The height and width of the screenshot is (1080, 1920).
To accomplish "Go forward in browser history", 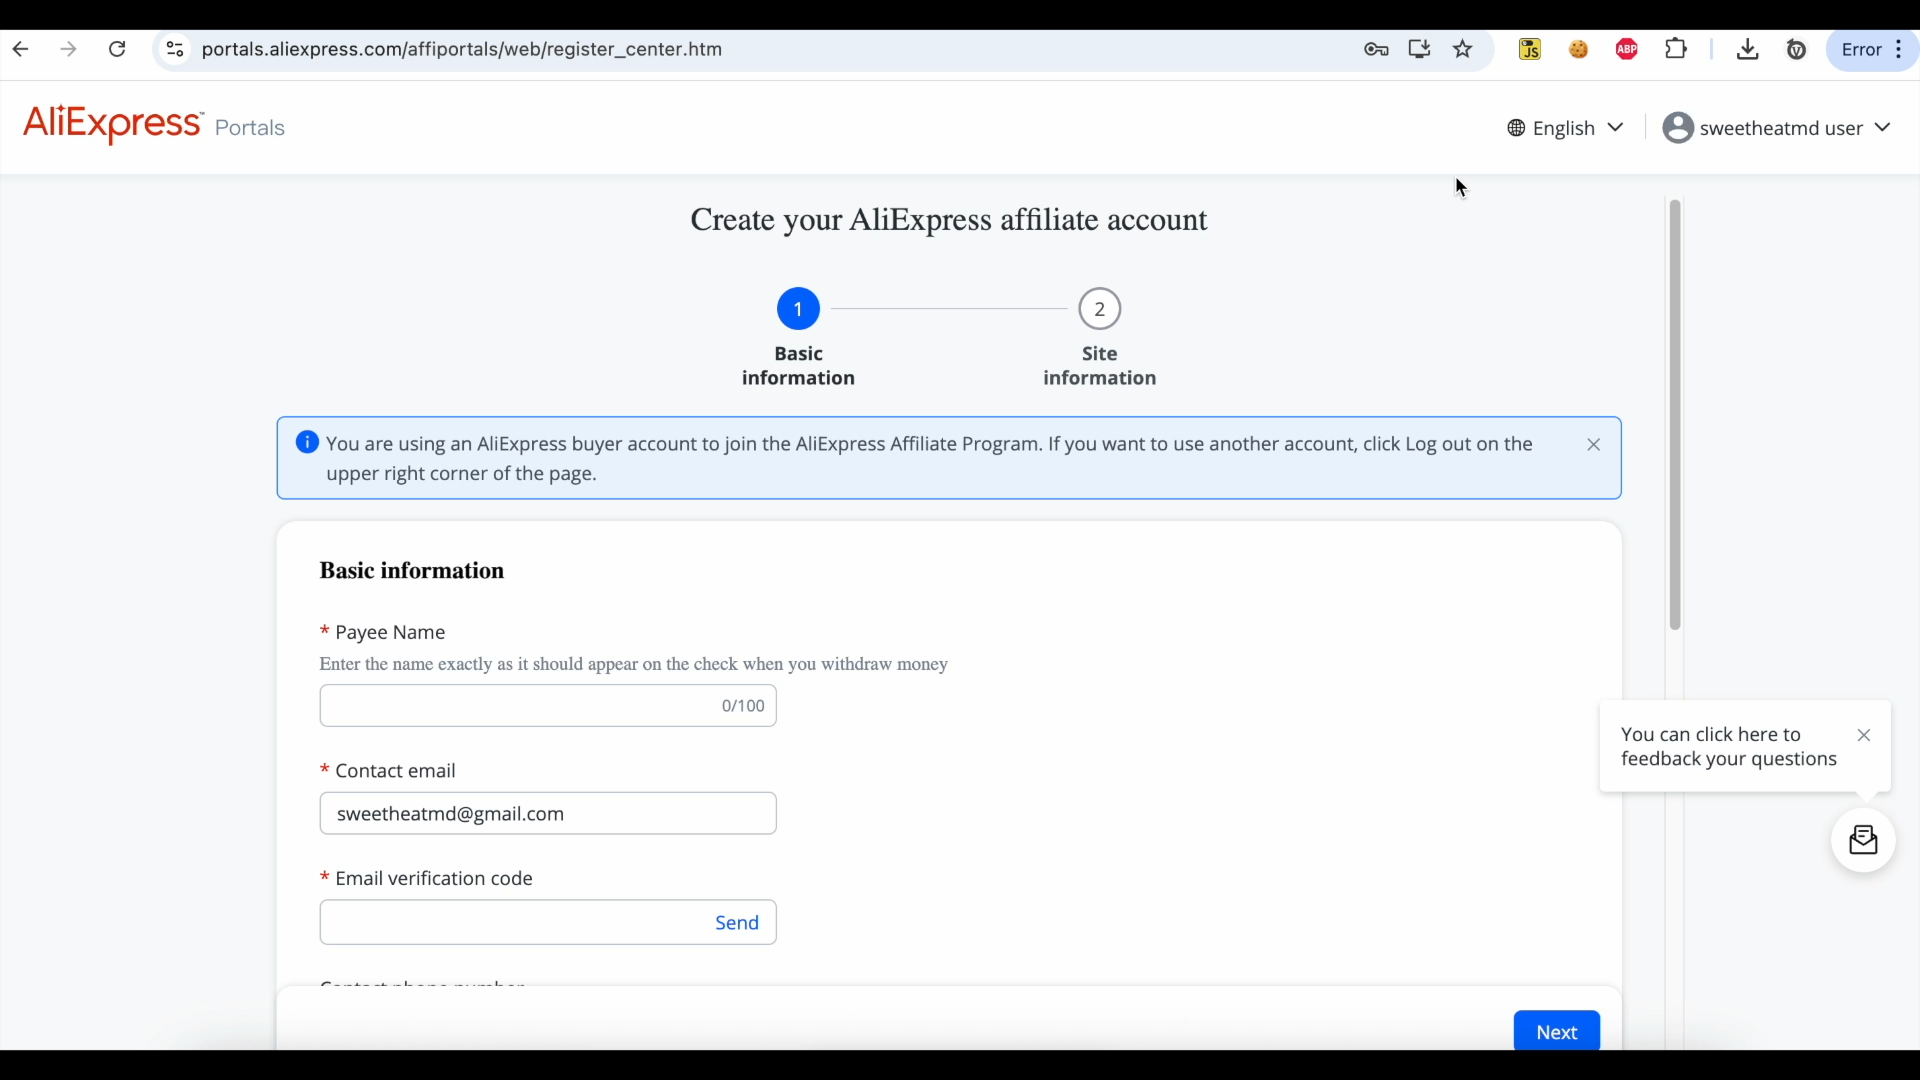I will (68, 49).
